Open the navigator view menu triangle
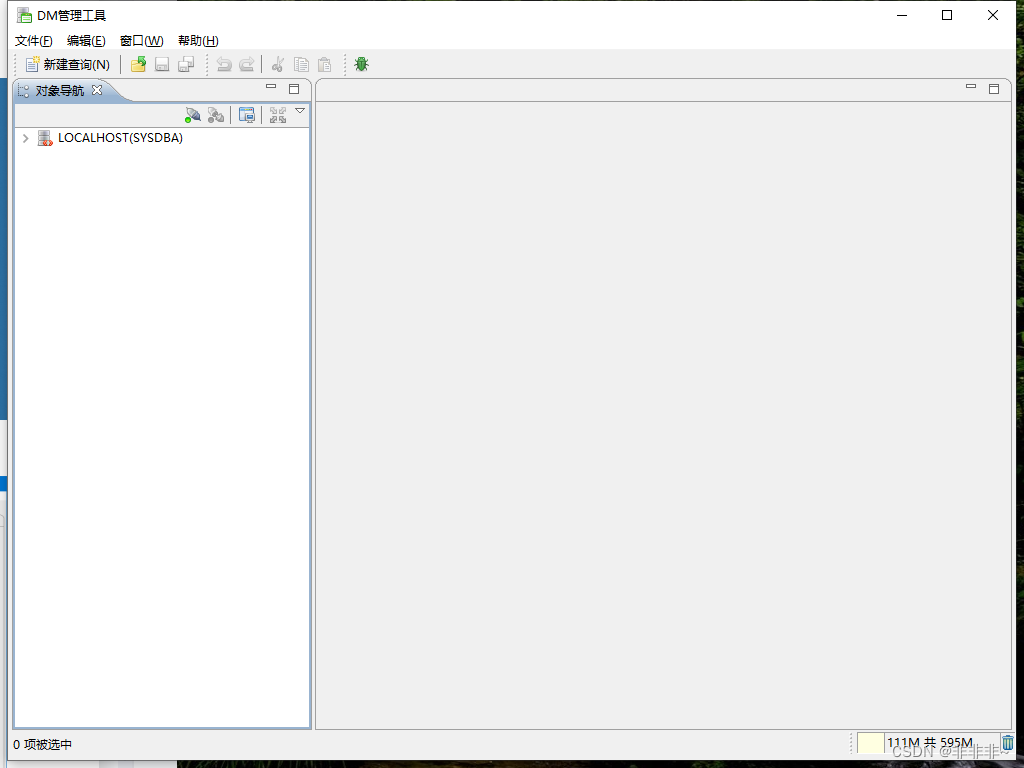Screen dimensions: 1024x768 click(300, 111)
